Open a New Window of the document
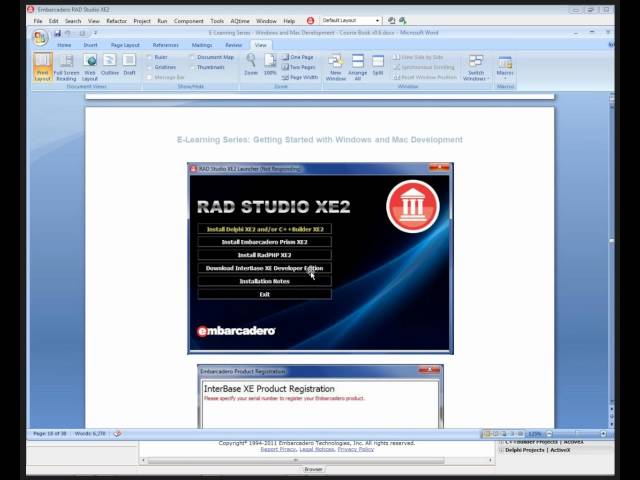 [336, 67]
